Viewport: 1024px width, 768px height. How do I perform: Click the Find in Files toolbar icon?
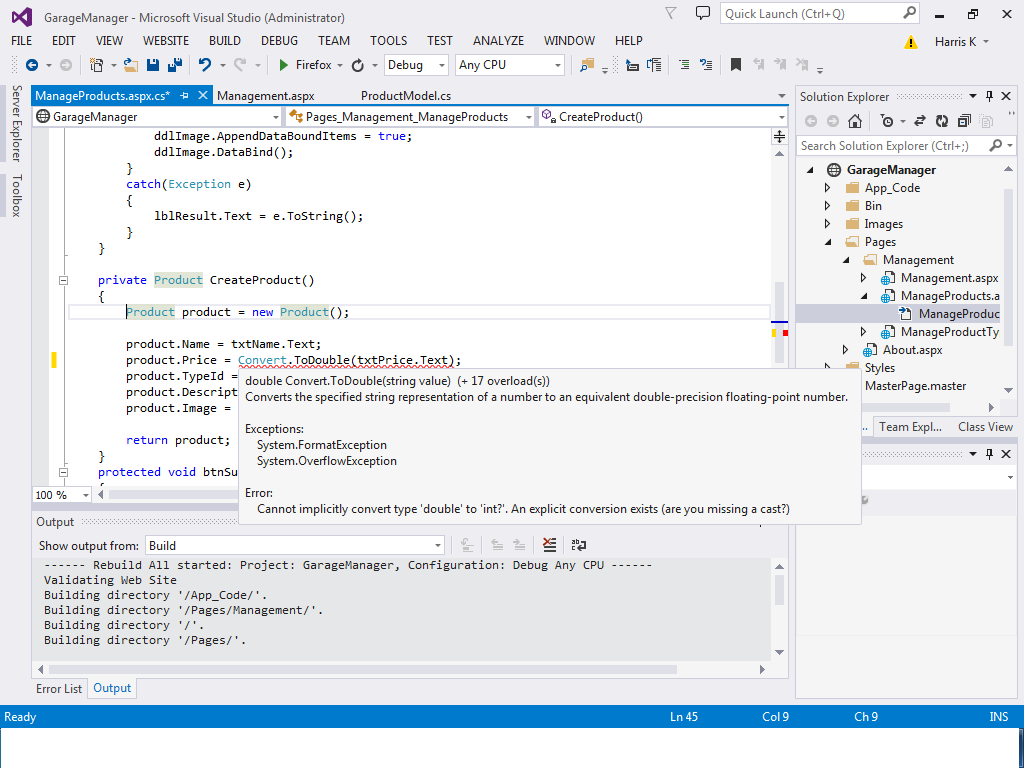pos(587,65)
